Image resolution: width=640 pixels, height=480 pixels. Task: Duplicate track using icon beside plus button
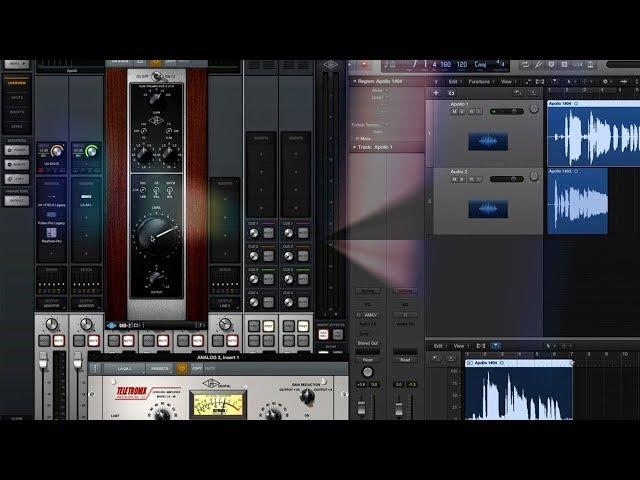[451, 93]
